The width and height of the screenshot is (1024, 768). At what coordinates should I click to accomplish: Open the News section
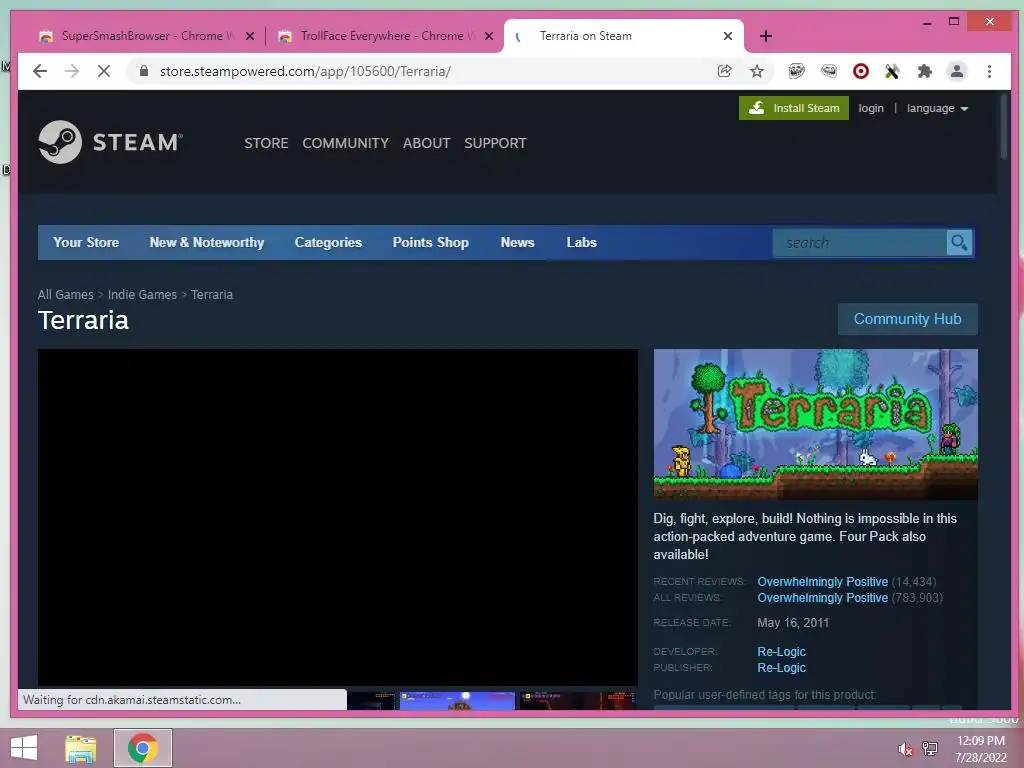pos(517,242)
